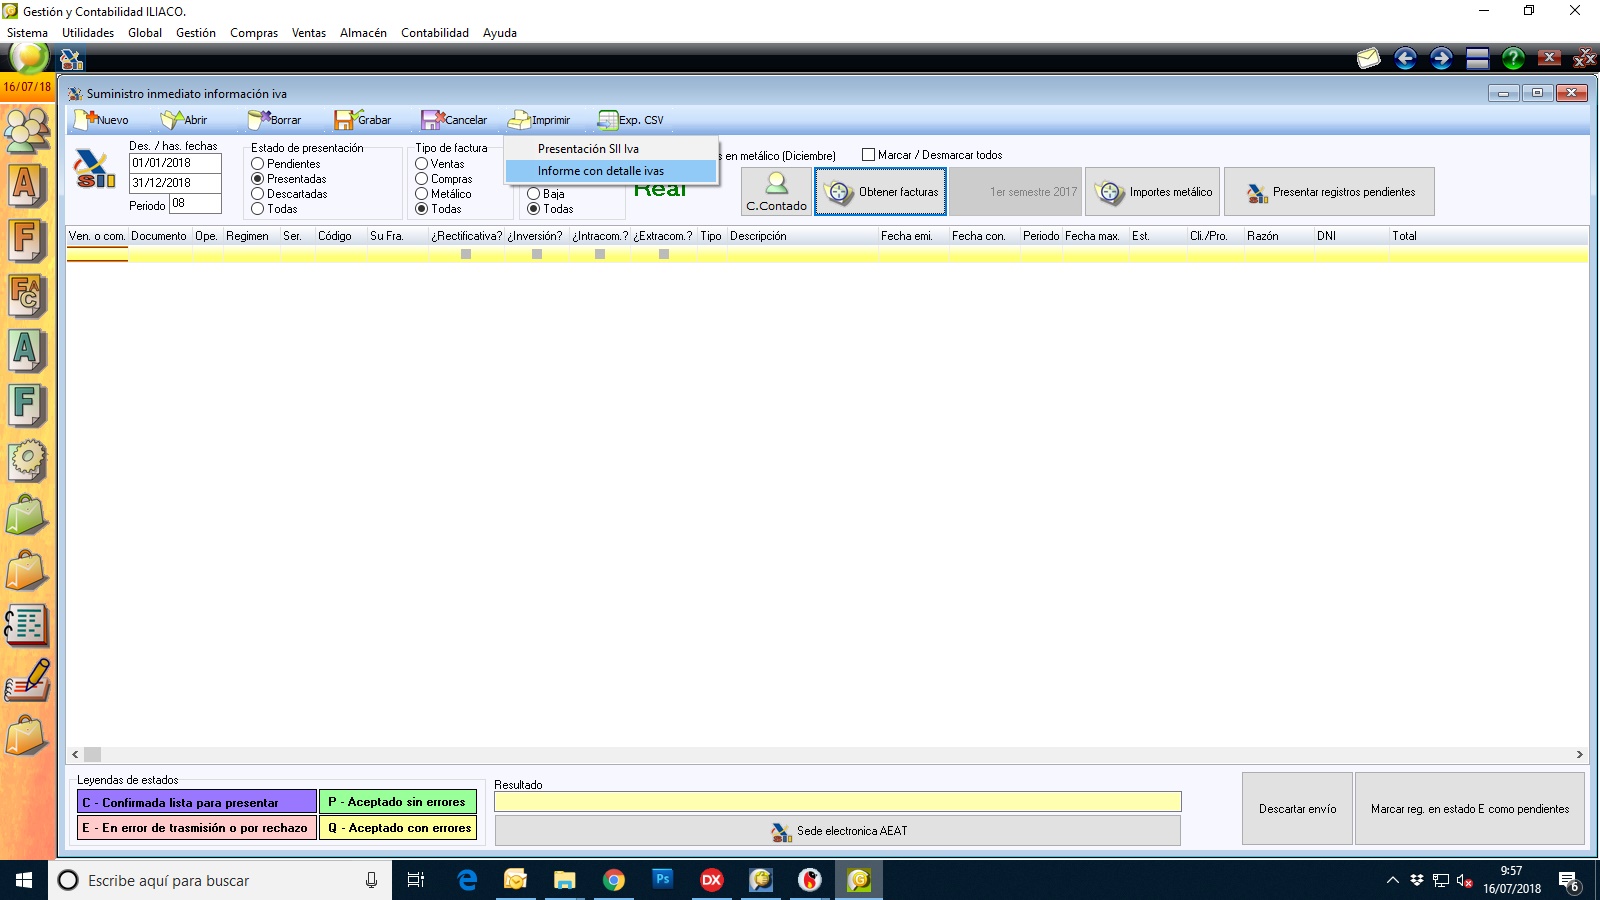
Task: Click the gear settings icon in sidebar
Action: [x=27, y=461]
